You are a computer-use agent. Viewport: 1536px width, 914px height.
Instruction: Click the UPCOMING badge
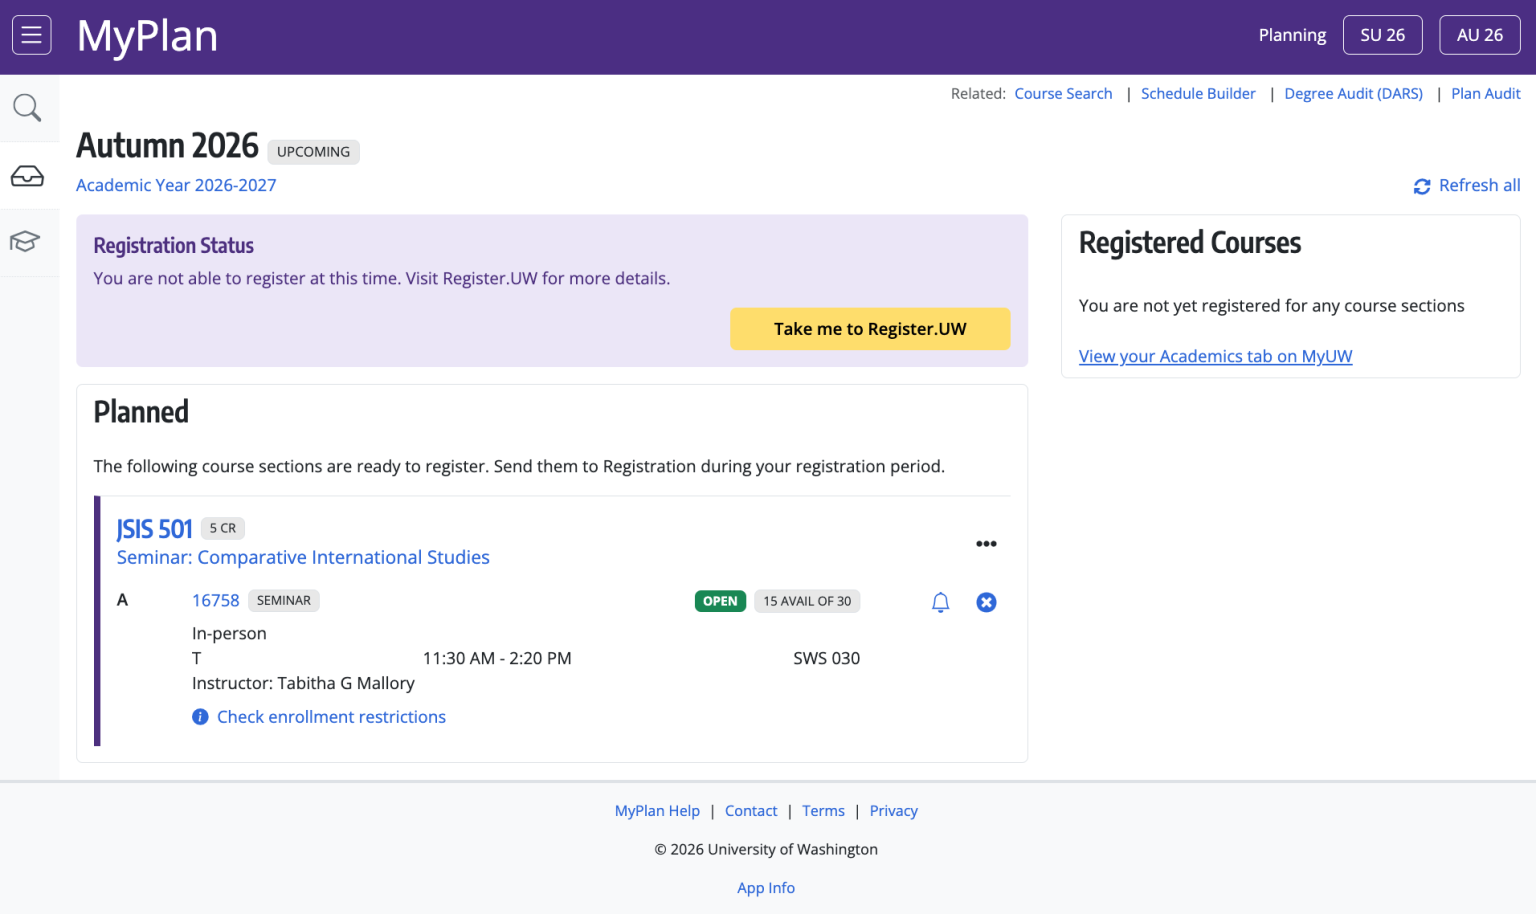tap(313, 152)
